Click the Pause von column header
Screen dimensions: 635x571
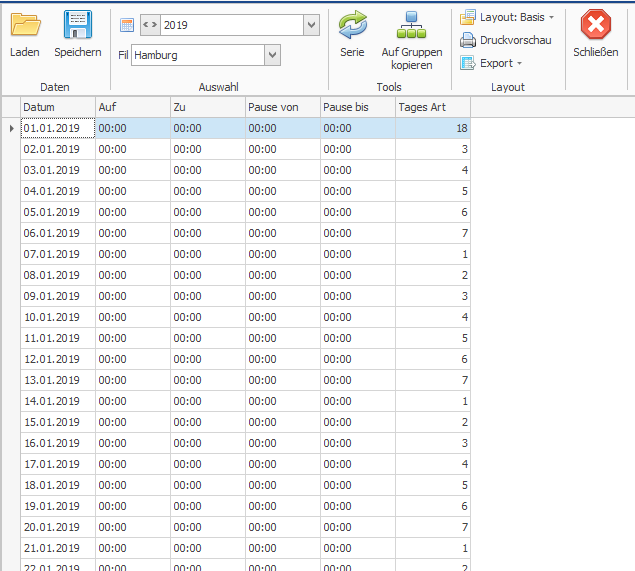point(282,106)
